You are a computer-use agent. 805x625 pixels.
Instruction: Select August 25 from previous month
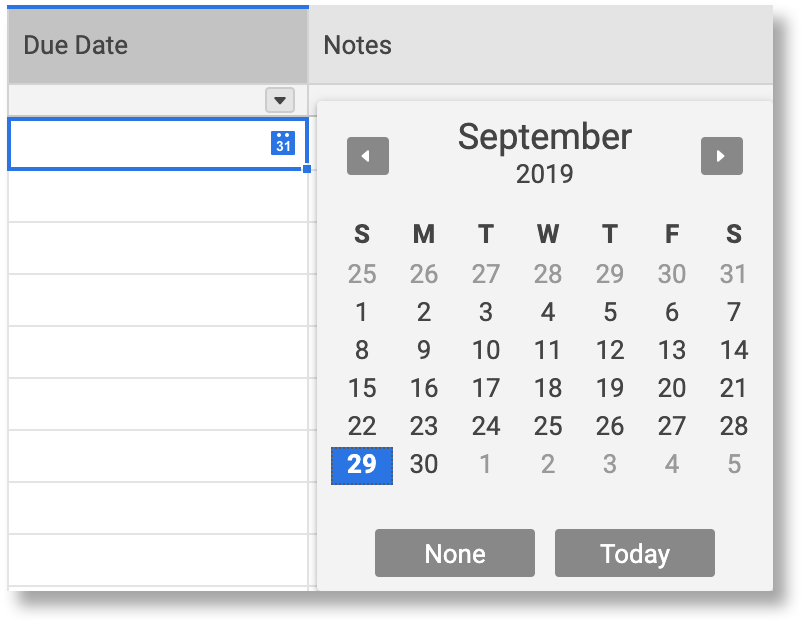point(362,274)
